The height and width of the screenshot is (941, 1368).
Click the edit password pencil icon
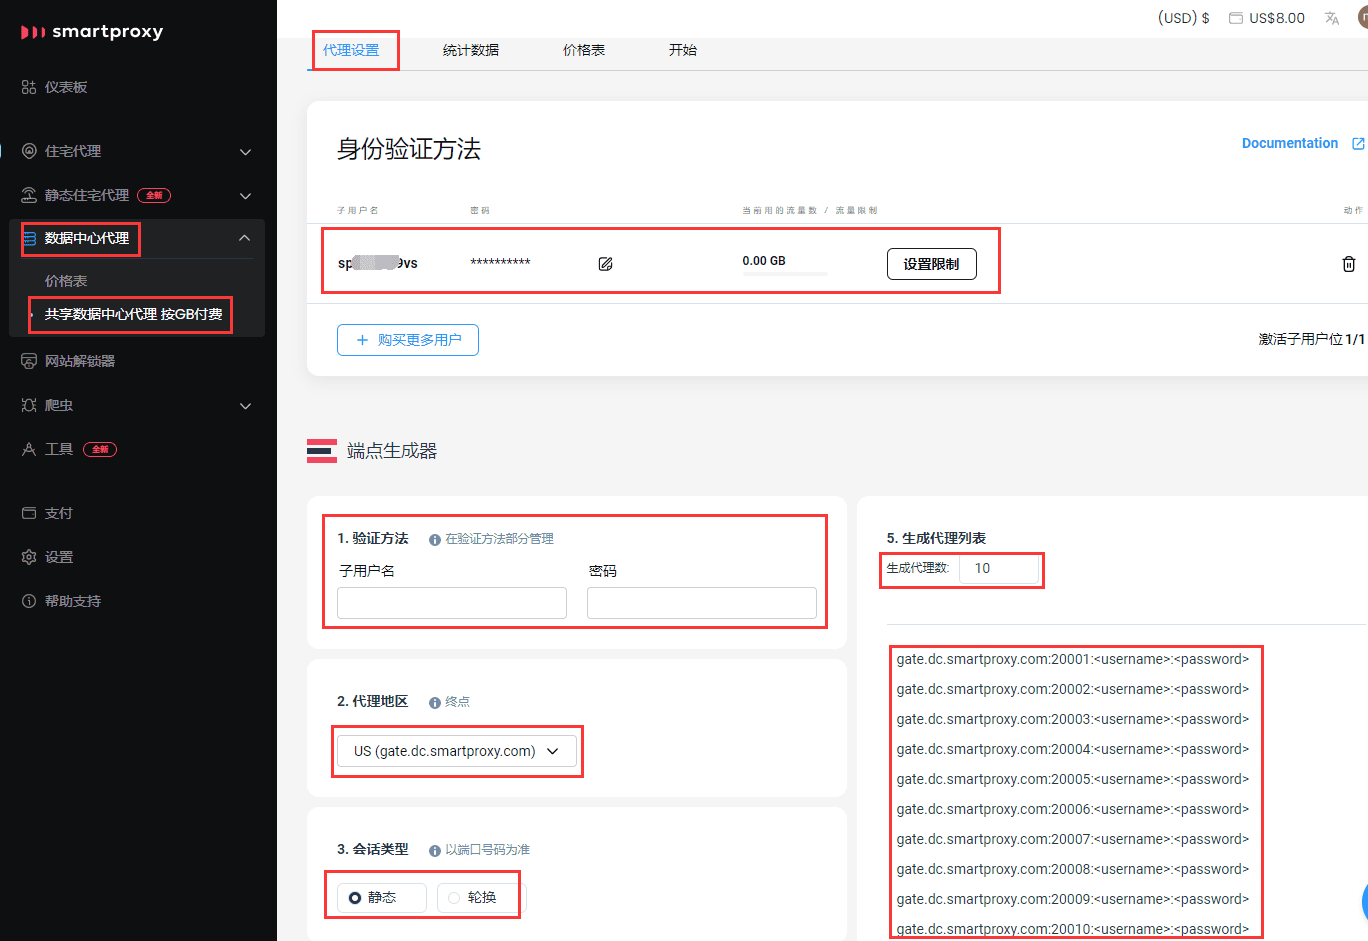pyautogui.click(x=605, y=264)
